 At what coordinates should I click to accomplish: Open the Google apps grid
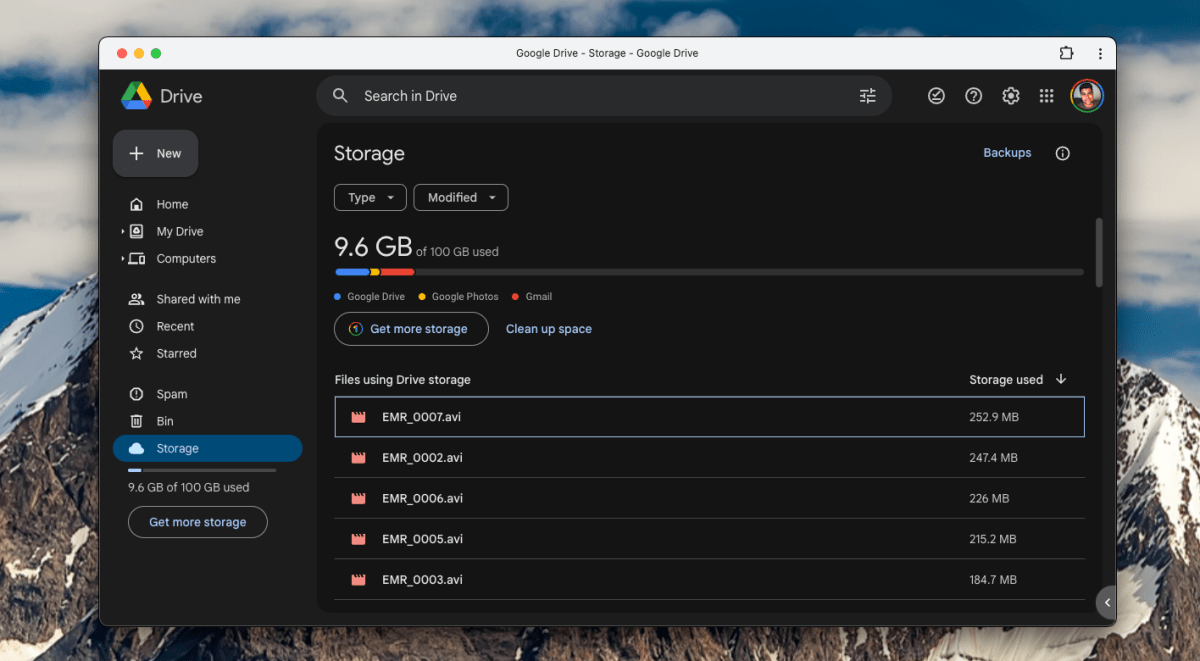point(1046,95)
